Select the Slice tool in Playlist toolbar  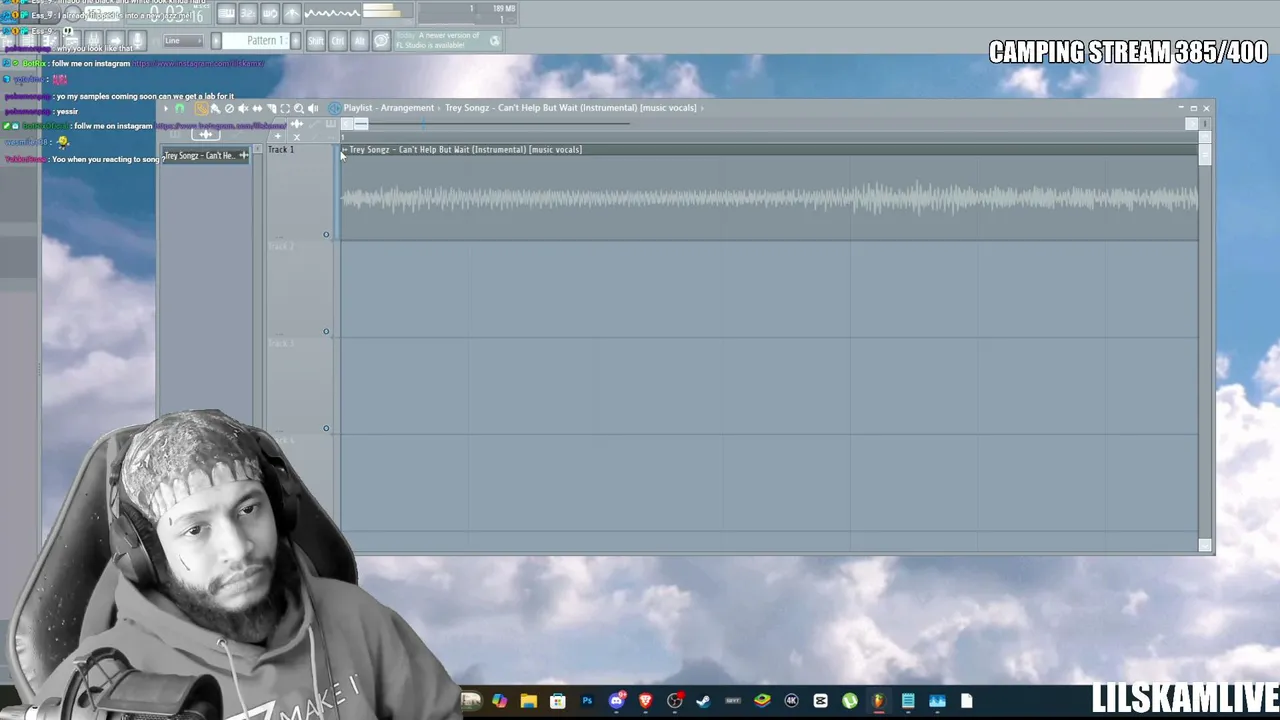[271, 108]
